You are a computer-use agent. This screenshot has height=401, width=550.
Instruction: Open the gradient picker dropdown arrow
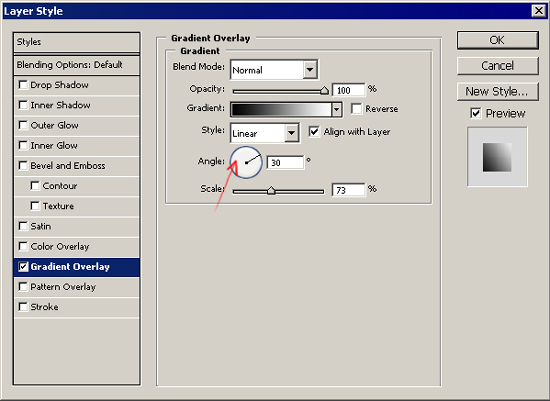point(336,110)
